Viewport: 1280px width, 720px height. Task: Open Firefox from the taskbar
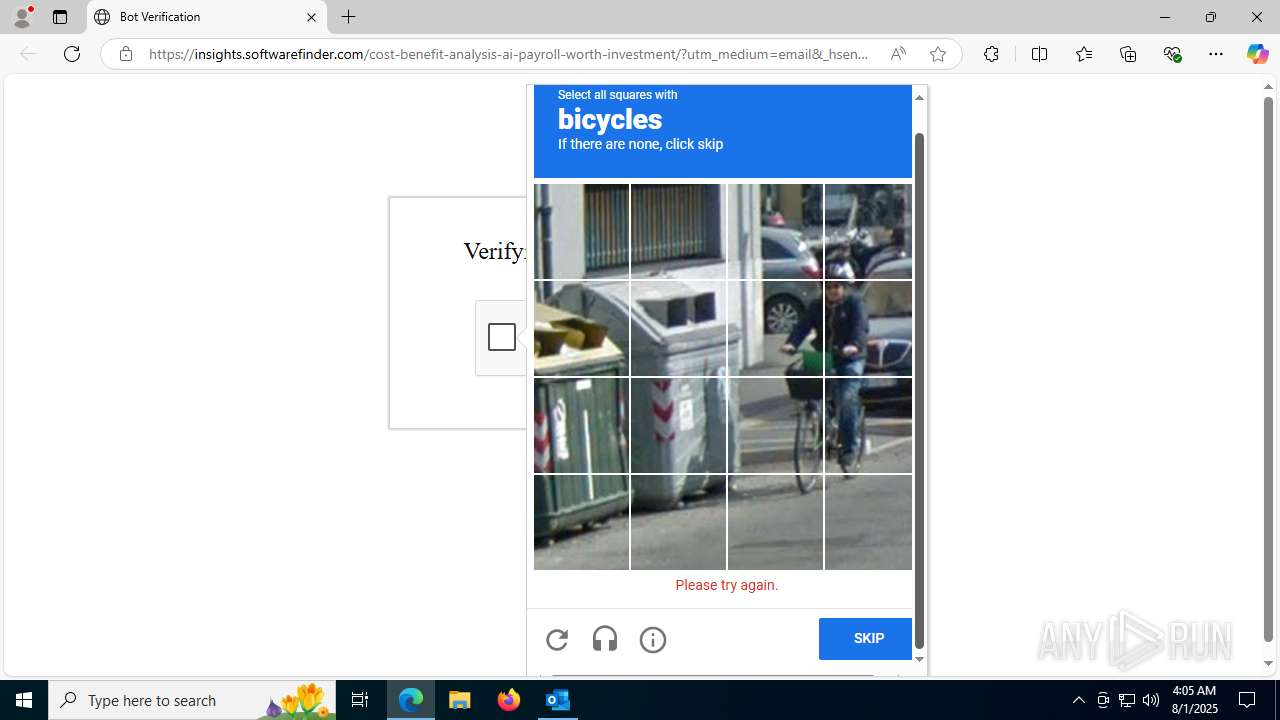click(x=509, y=700)
